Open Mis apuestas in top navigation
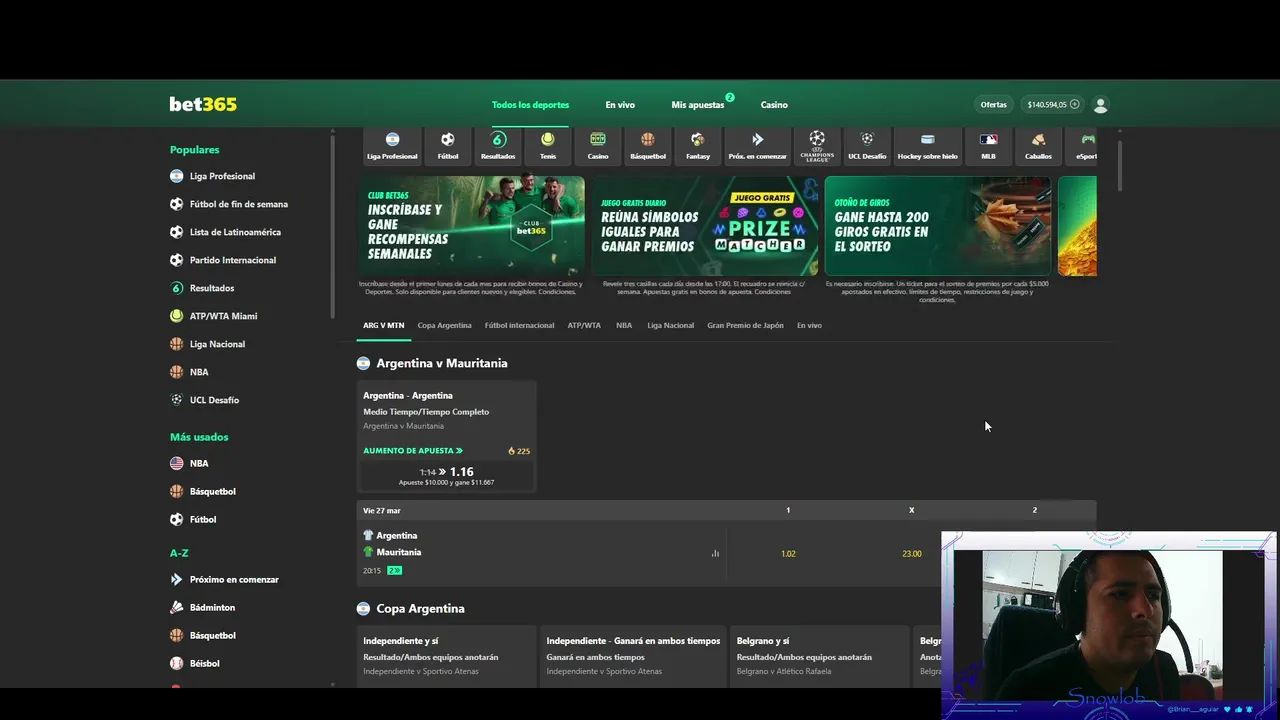 pyautogui.click(x=698, y=105)
